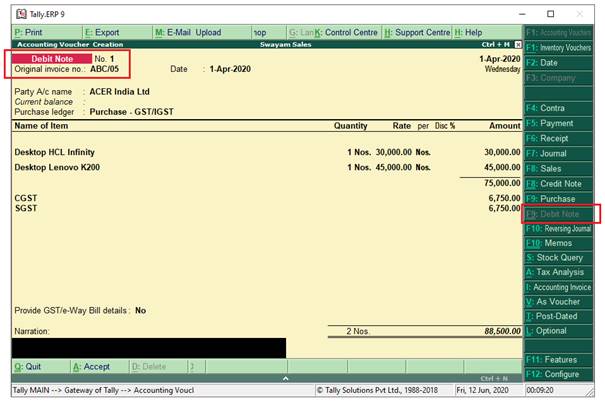Screen dimensions: 605x401
Task: Expand the bottom panel caret arrow
Action: tap(284, 378)
